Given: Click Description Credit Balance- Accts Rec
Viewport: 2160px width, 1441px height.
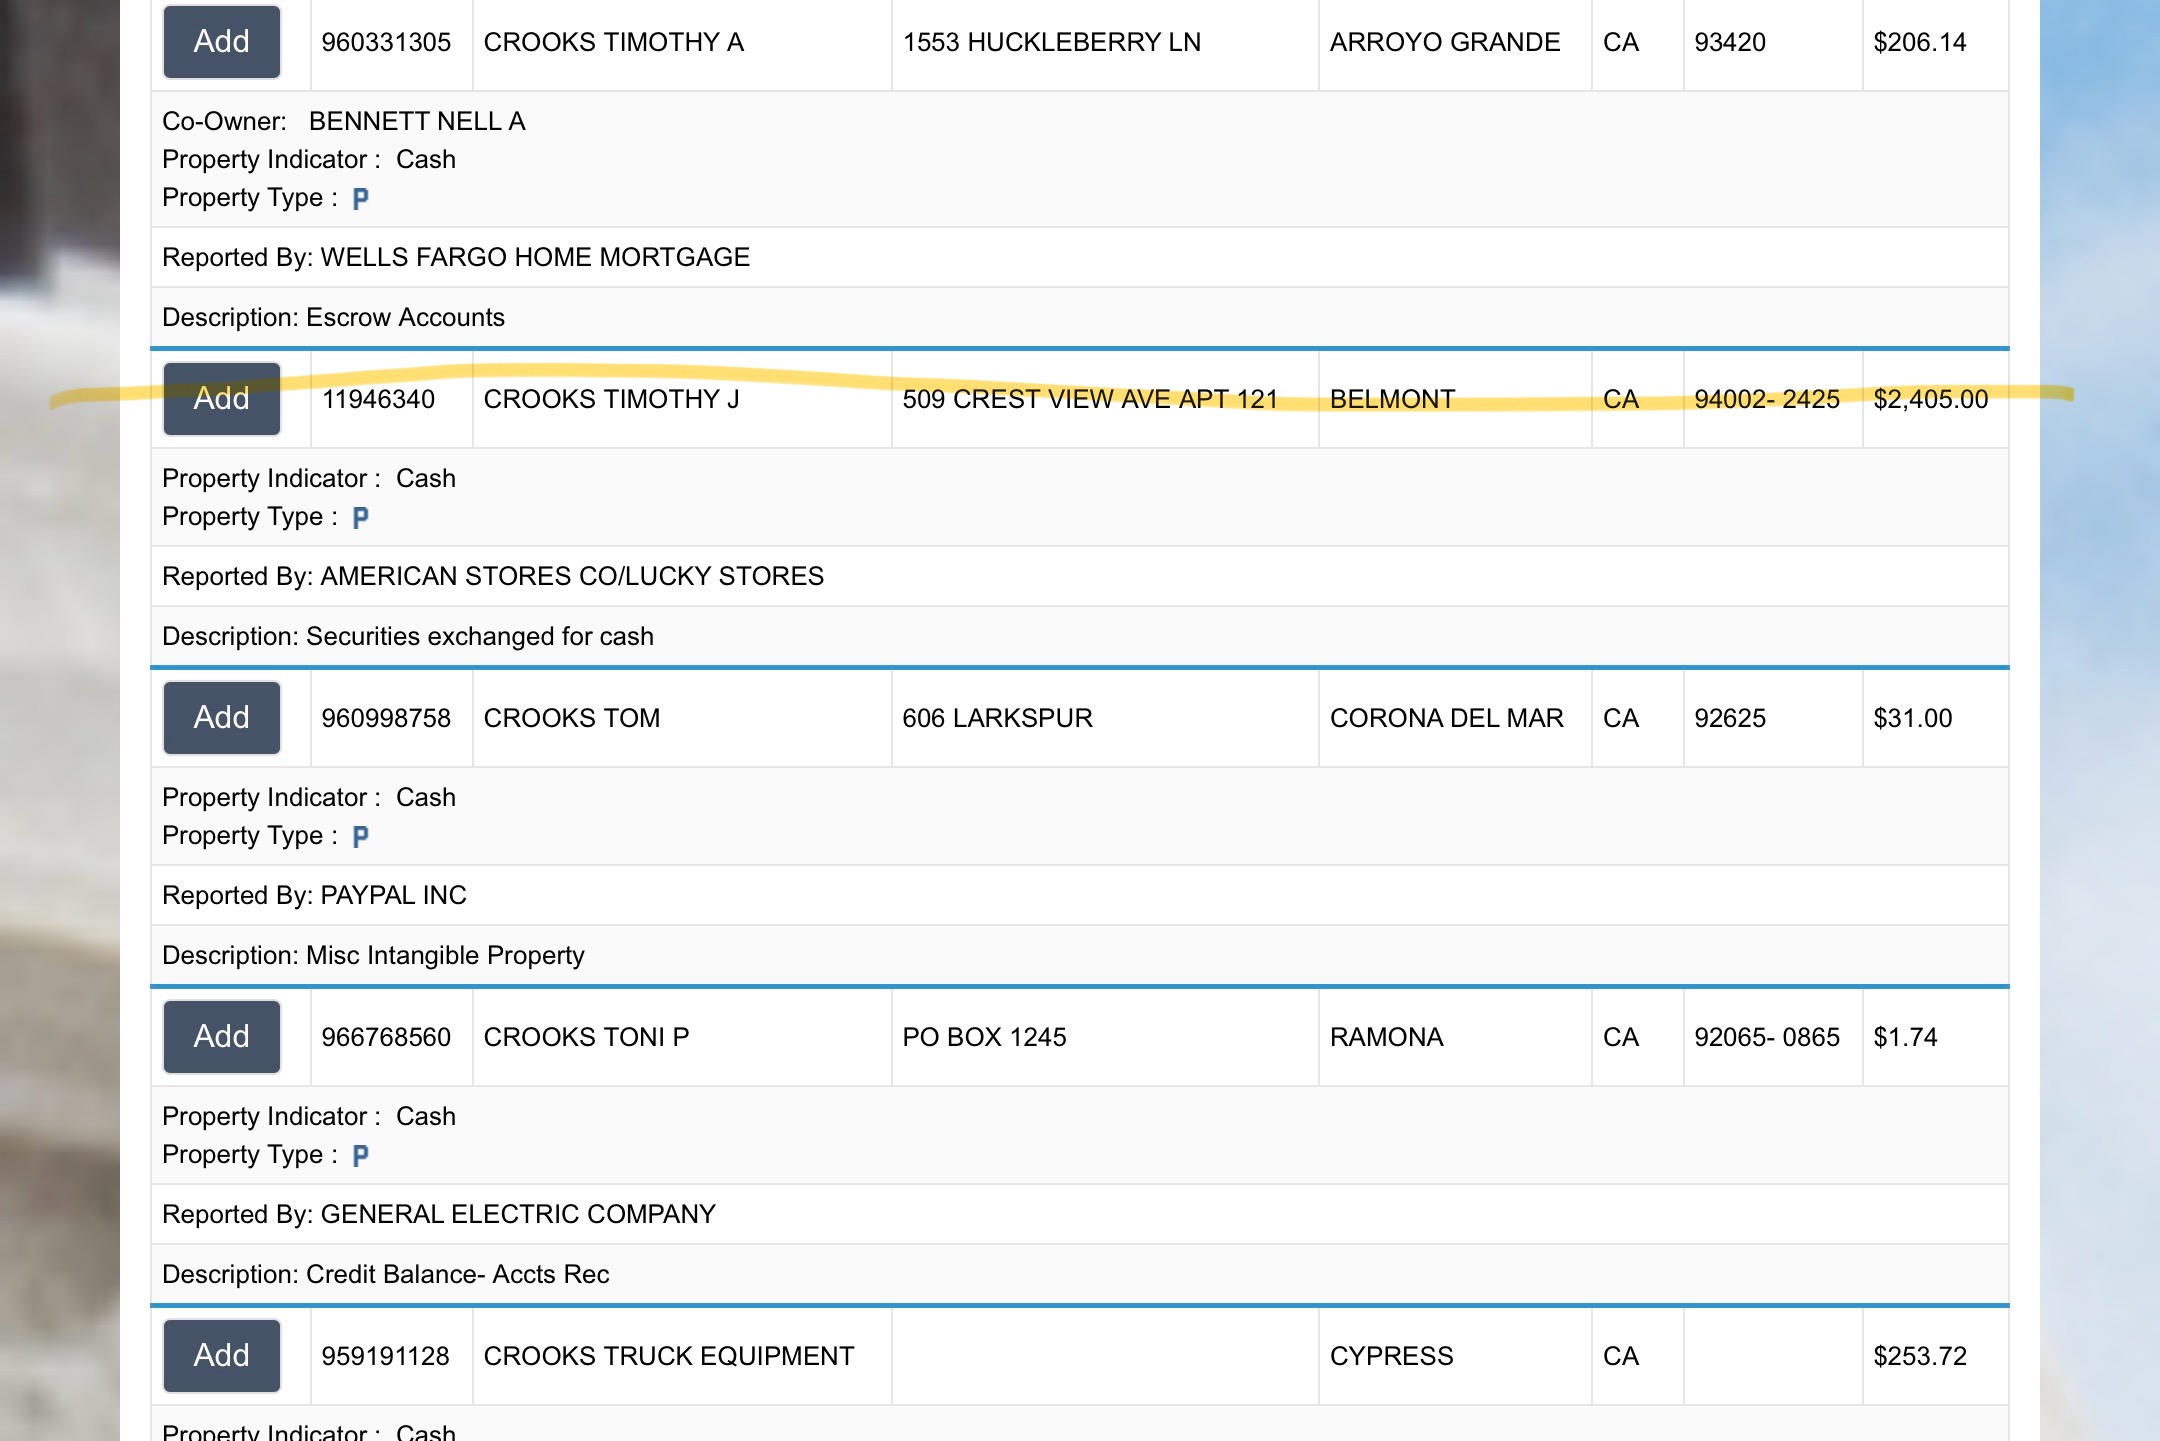Looking at the screenshot, I should (x=458, y=1274).
